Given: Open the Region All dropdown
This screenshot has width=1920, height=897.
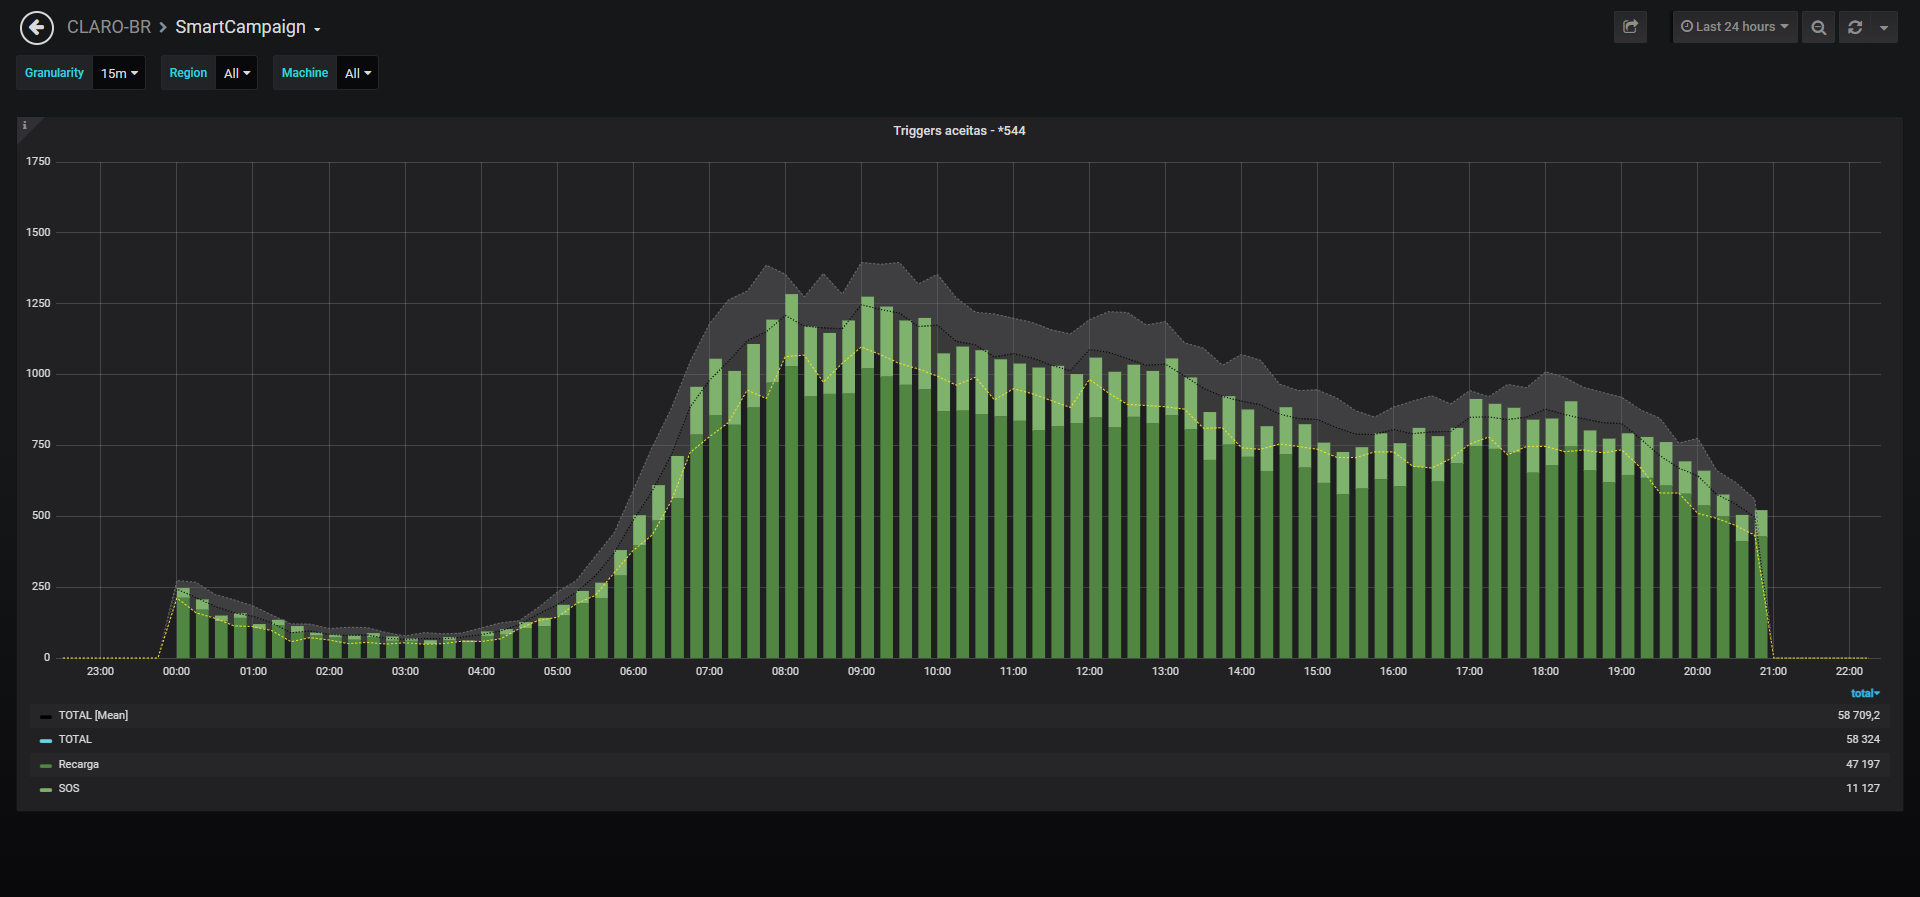Looking at the screenshot, I should [237, 73].
